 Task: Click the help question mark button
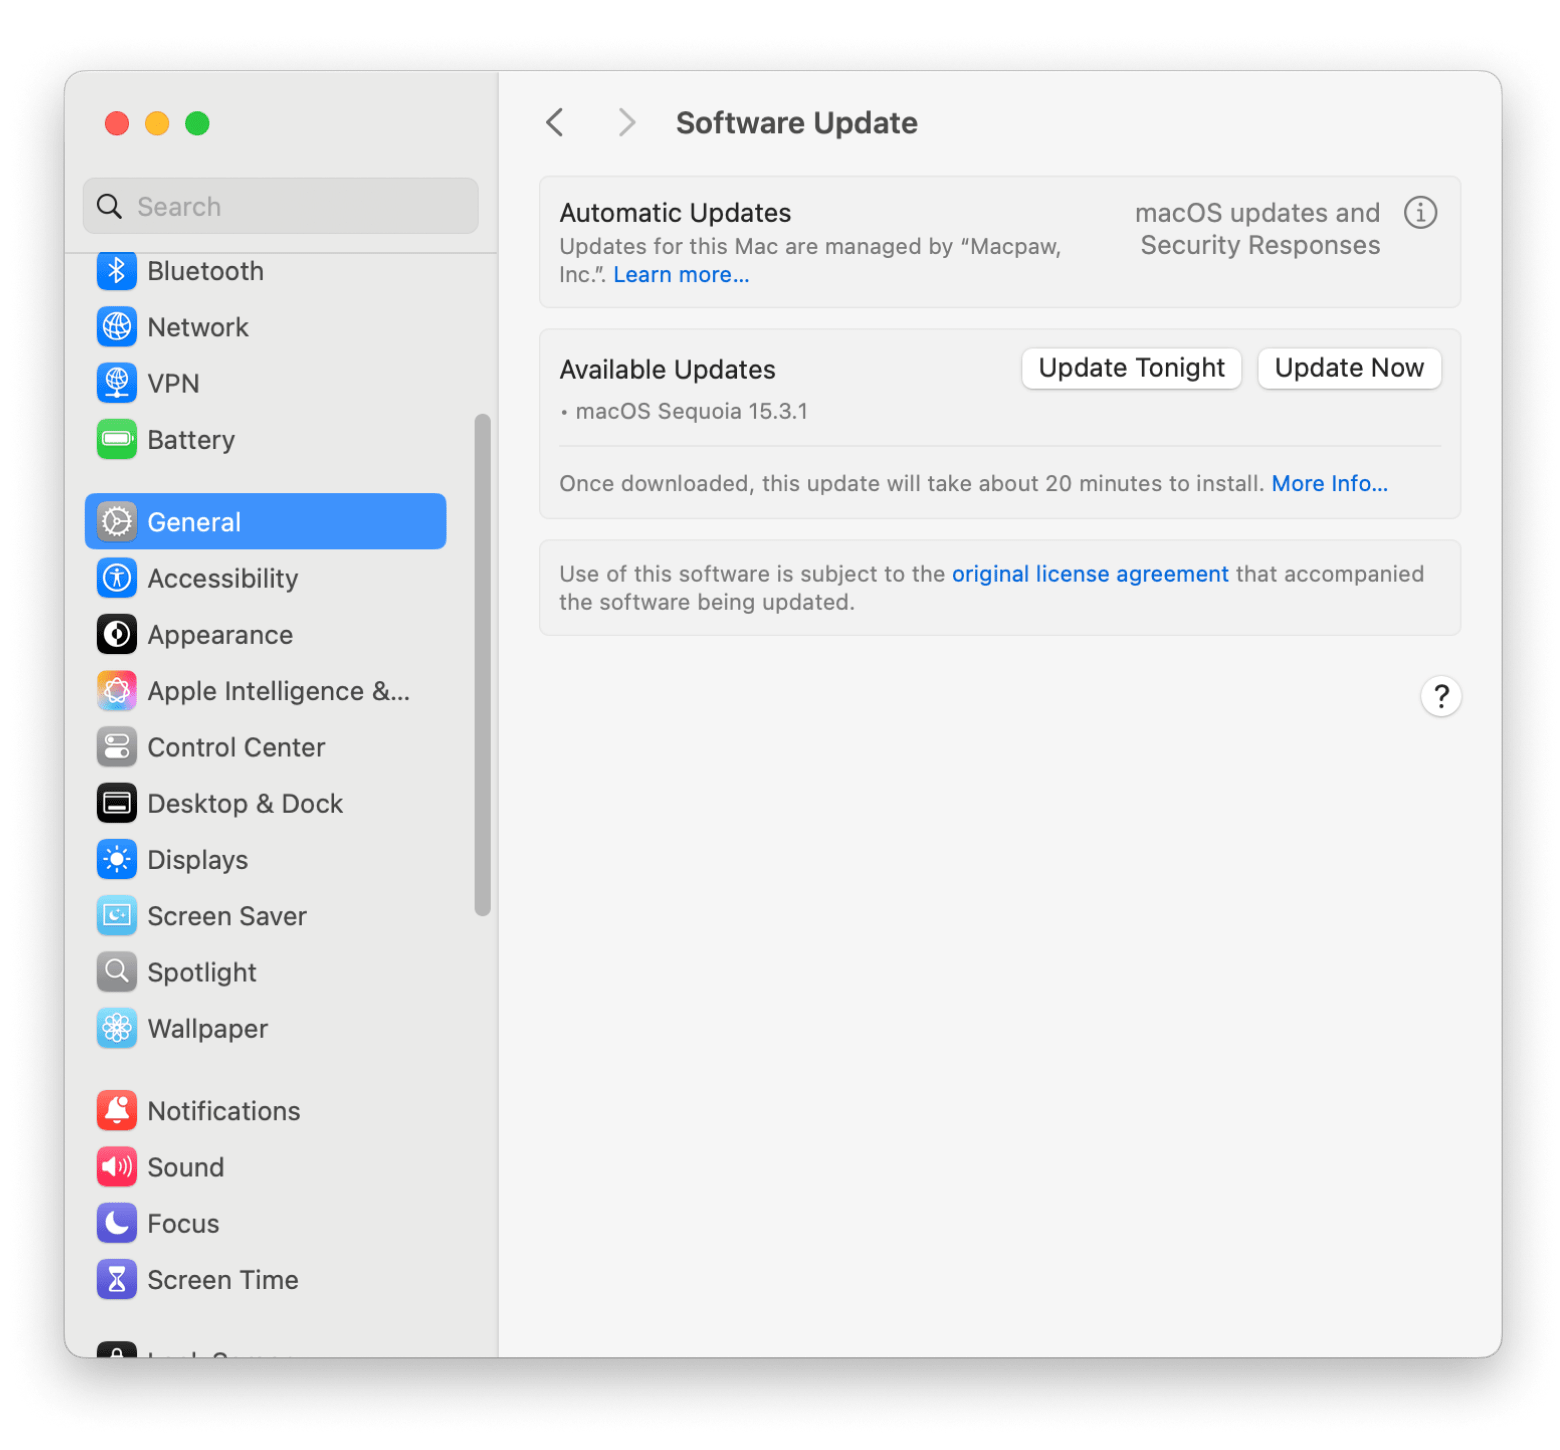click(1440, 695)
